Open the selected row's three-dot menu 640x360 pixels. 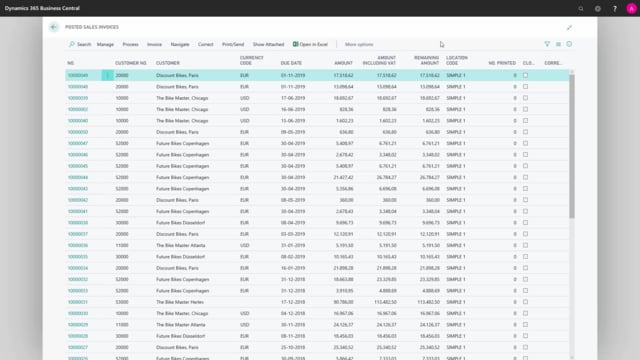coord(107,75)
